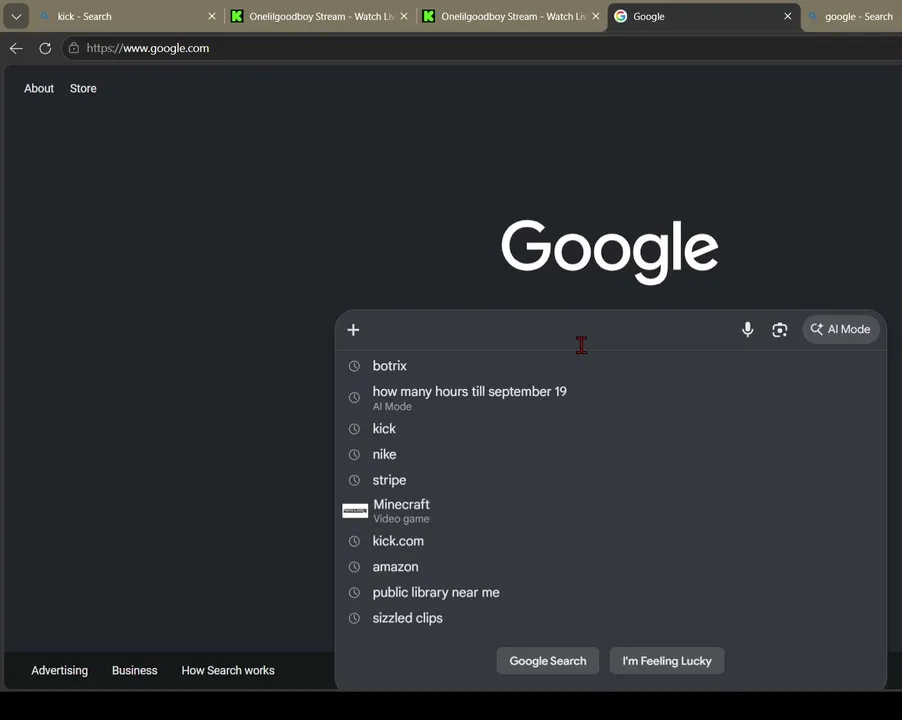The image size is (902, 720).
Task: Select the botrix suggestion
Action: [610, 366]
